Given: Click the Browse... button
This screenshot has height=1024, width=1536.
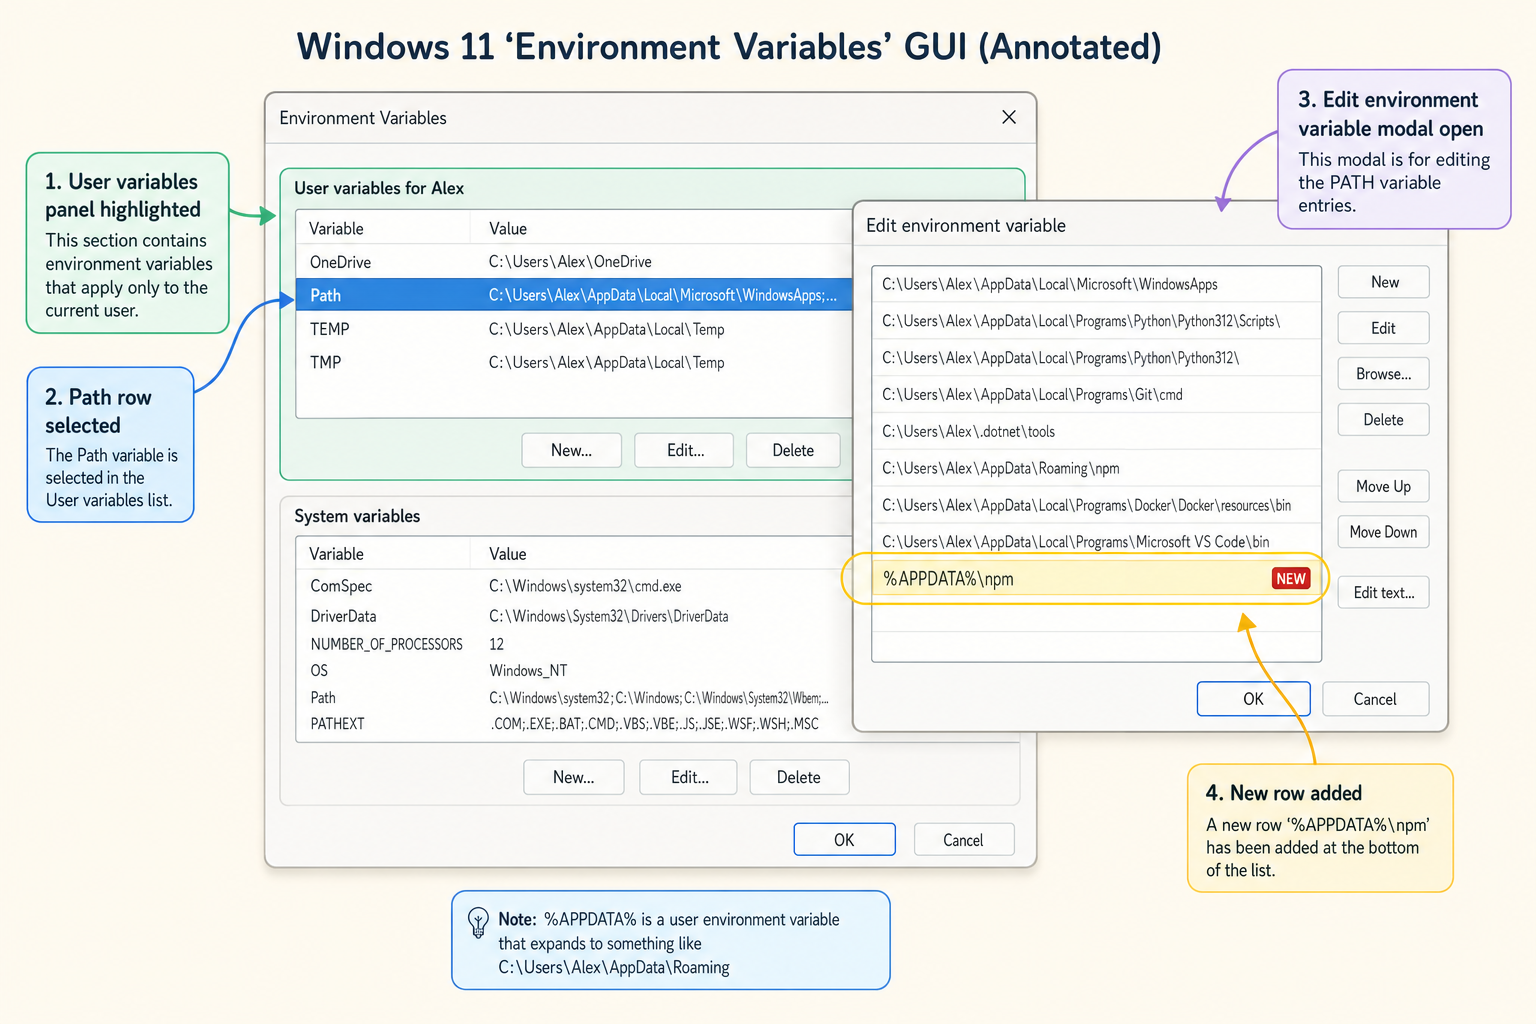Looking at the screenshot, I should coord(1384,374).
